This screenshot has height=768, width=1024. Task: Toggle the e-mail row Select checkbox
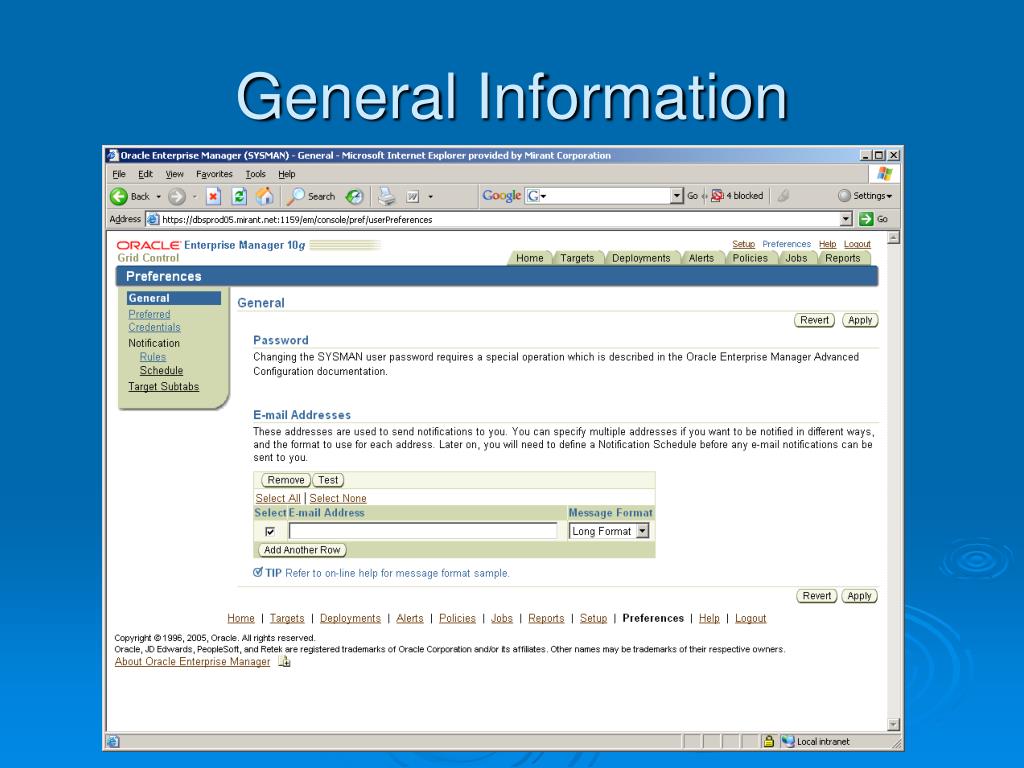point(270,532)
